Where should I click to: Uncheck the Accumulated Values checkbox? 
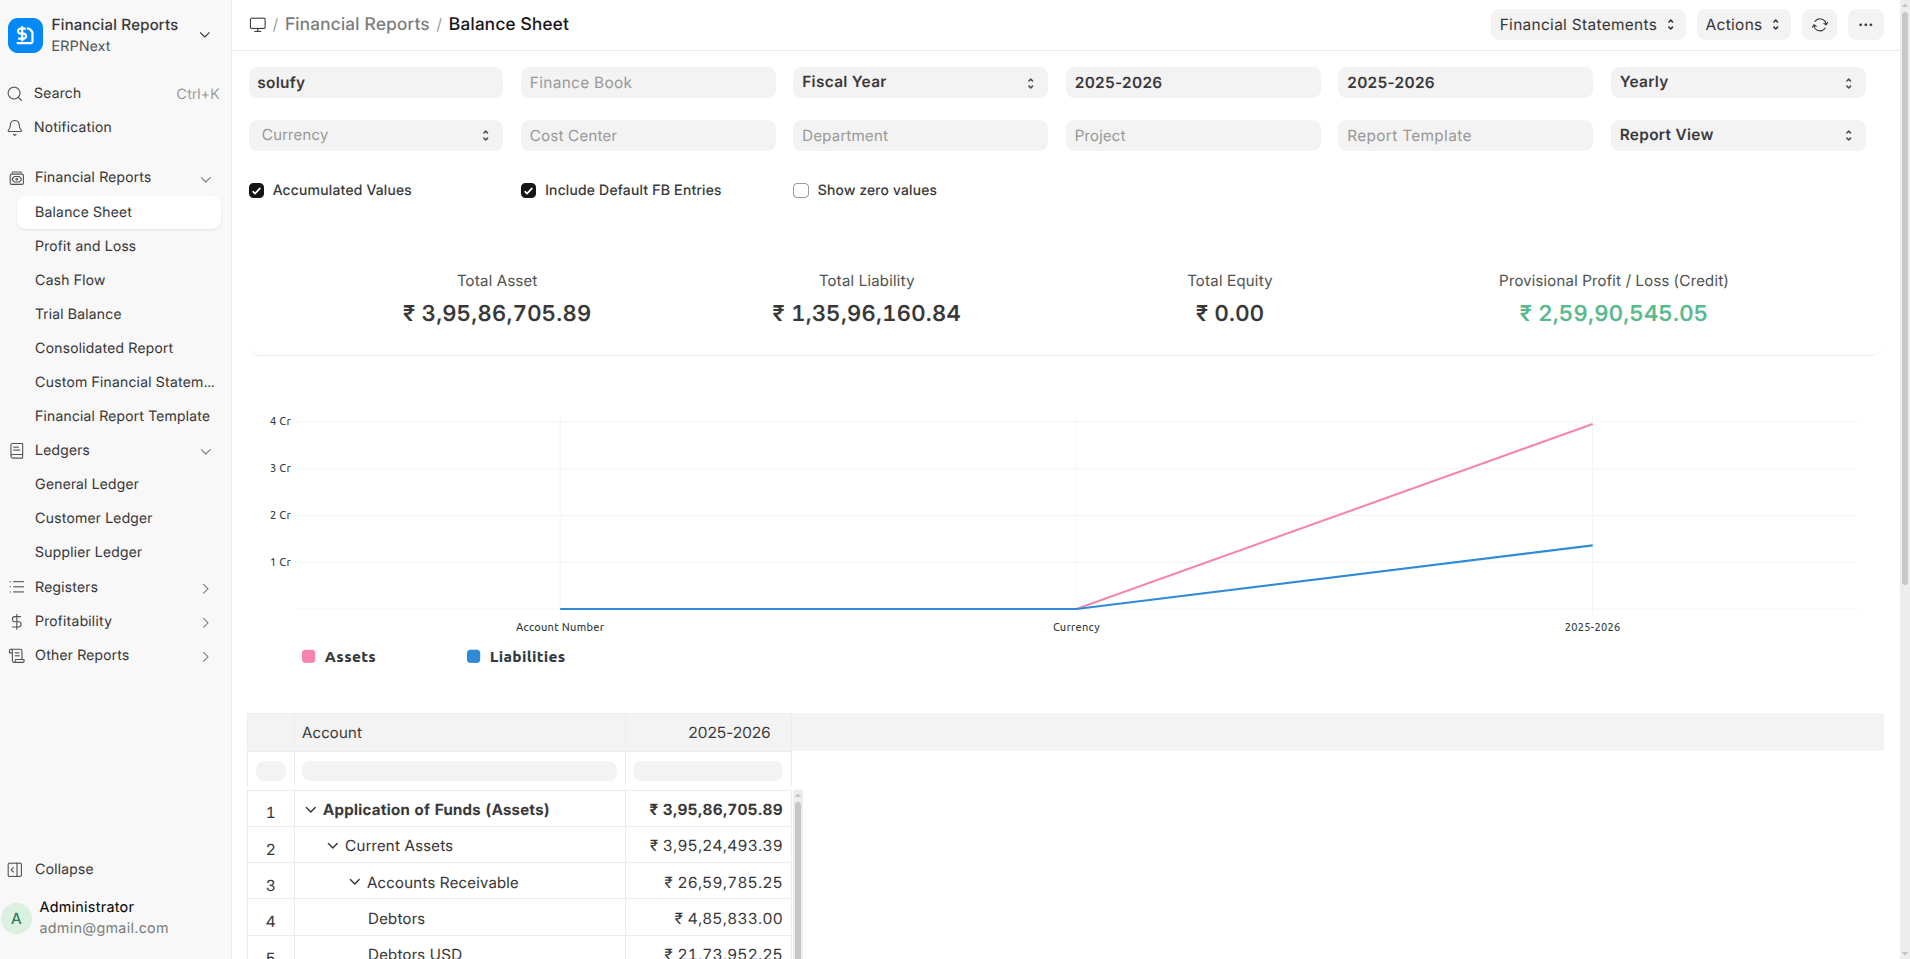point(257,191)
